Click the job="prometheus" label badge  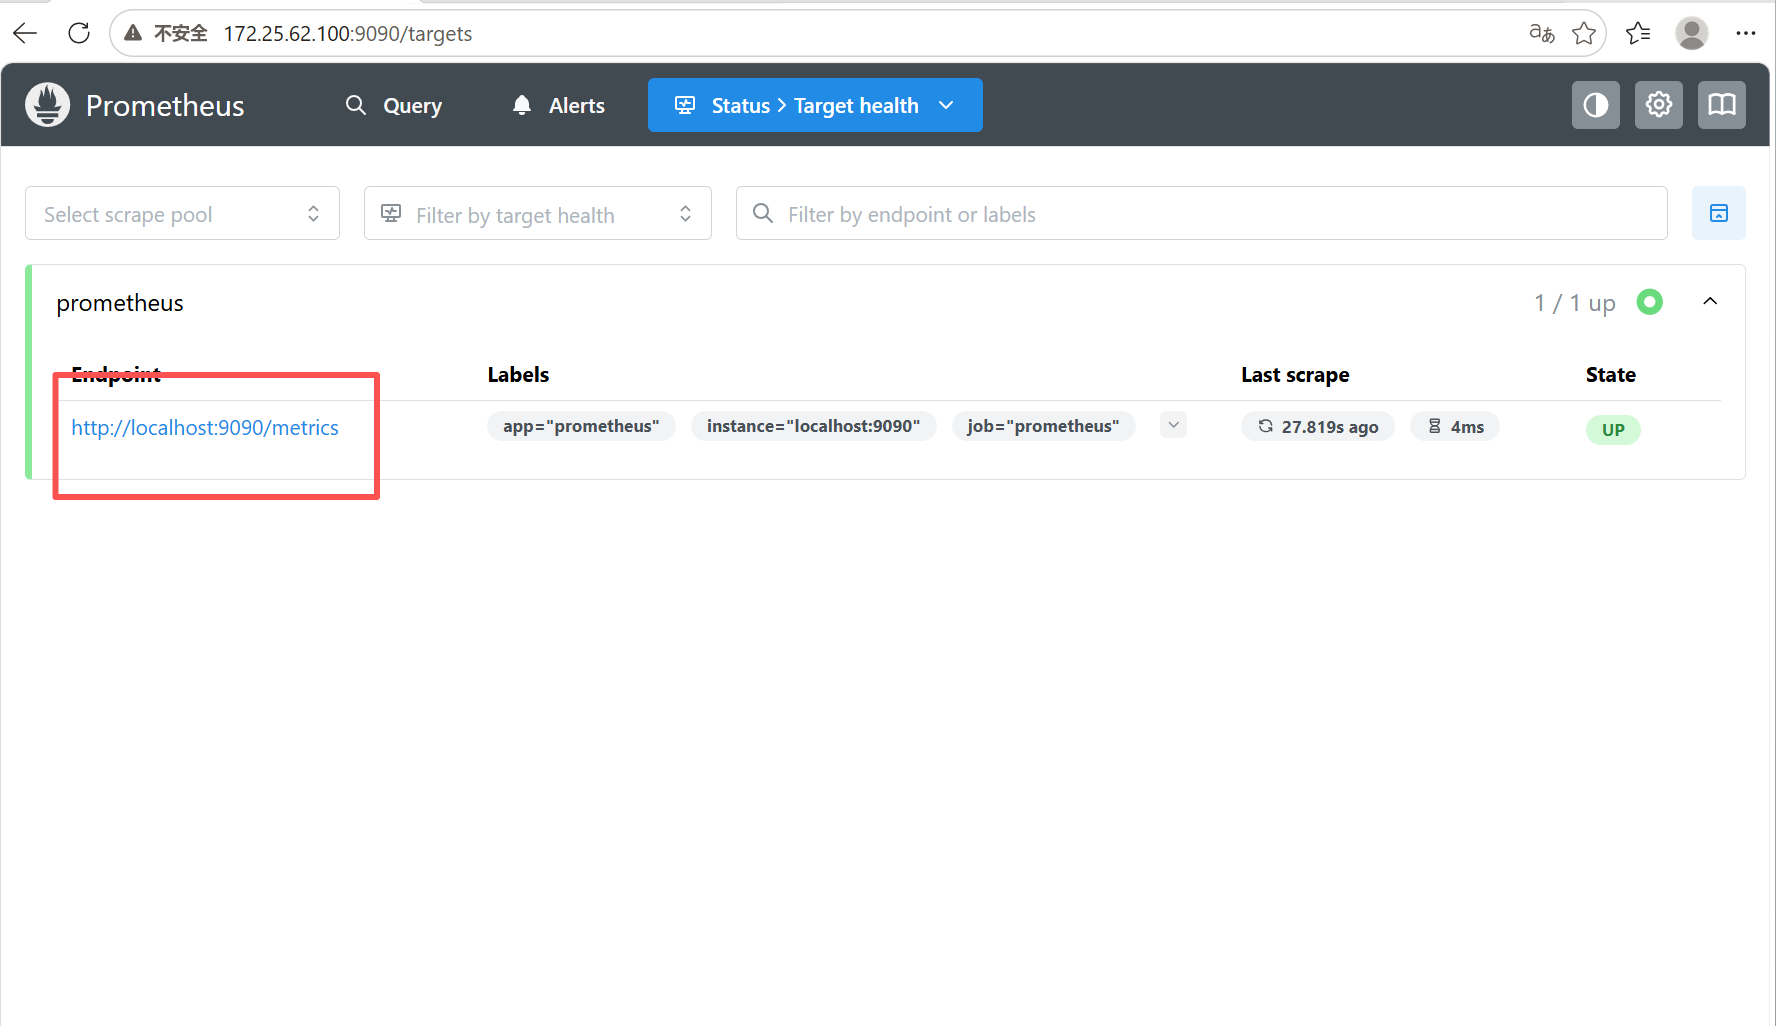[1043, 426]
